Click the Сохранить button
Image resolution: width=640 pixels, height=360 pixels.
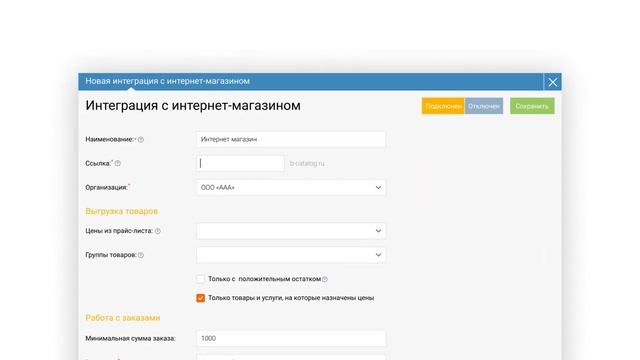pos(532,106)
